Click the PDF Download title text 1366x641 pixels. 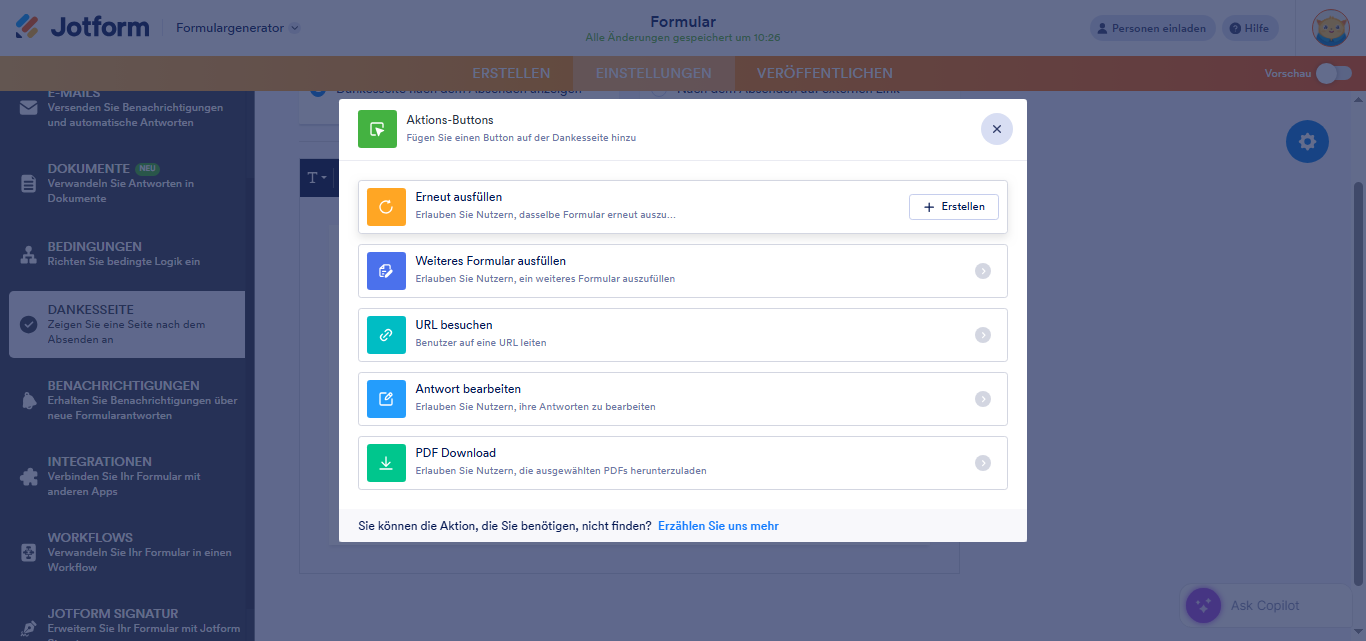click(x=456, y=453)
